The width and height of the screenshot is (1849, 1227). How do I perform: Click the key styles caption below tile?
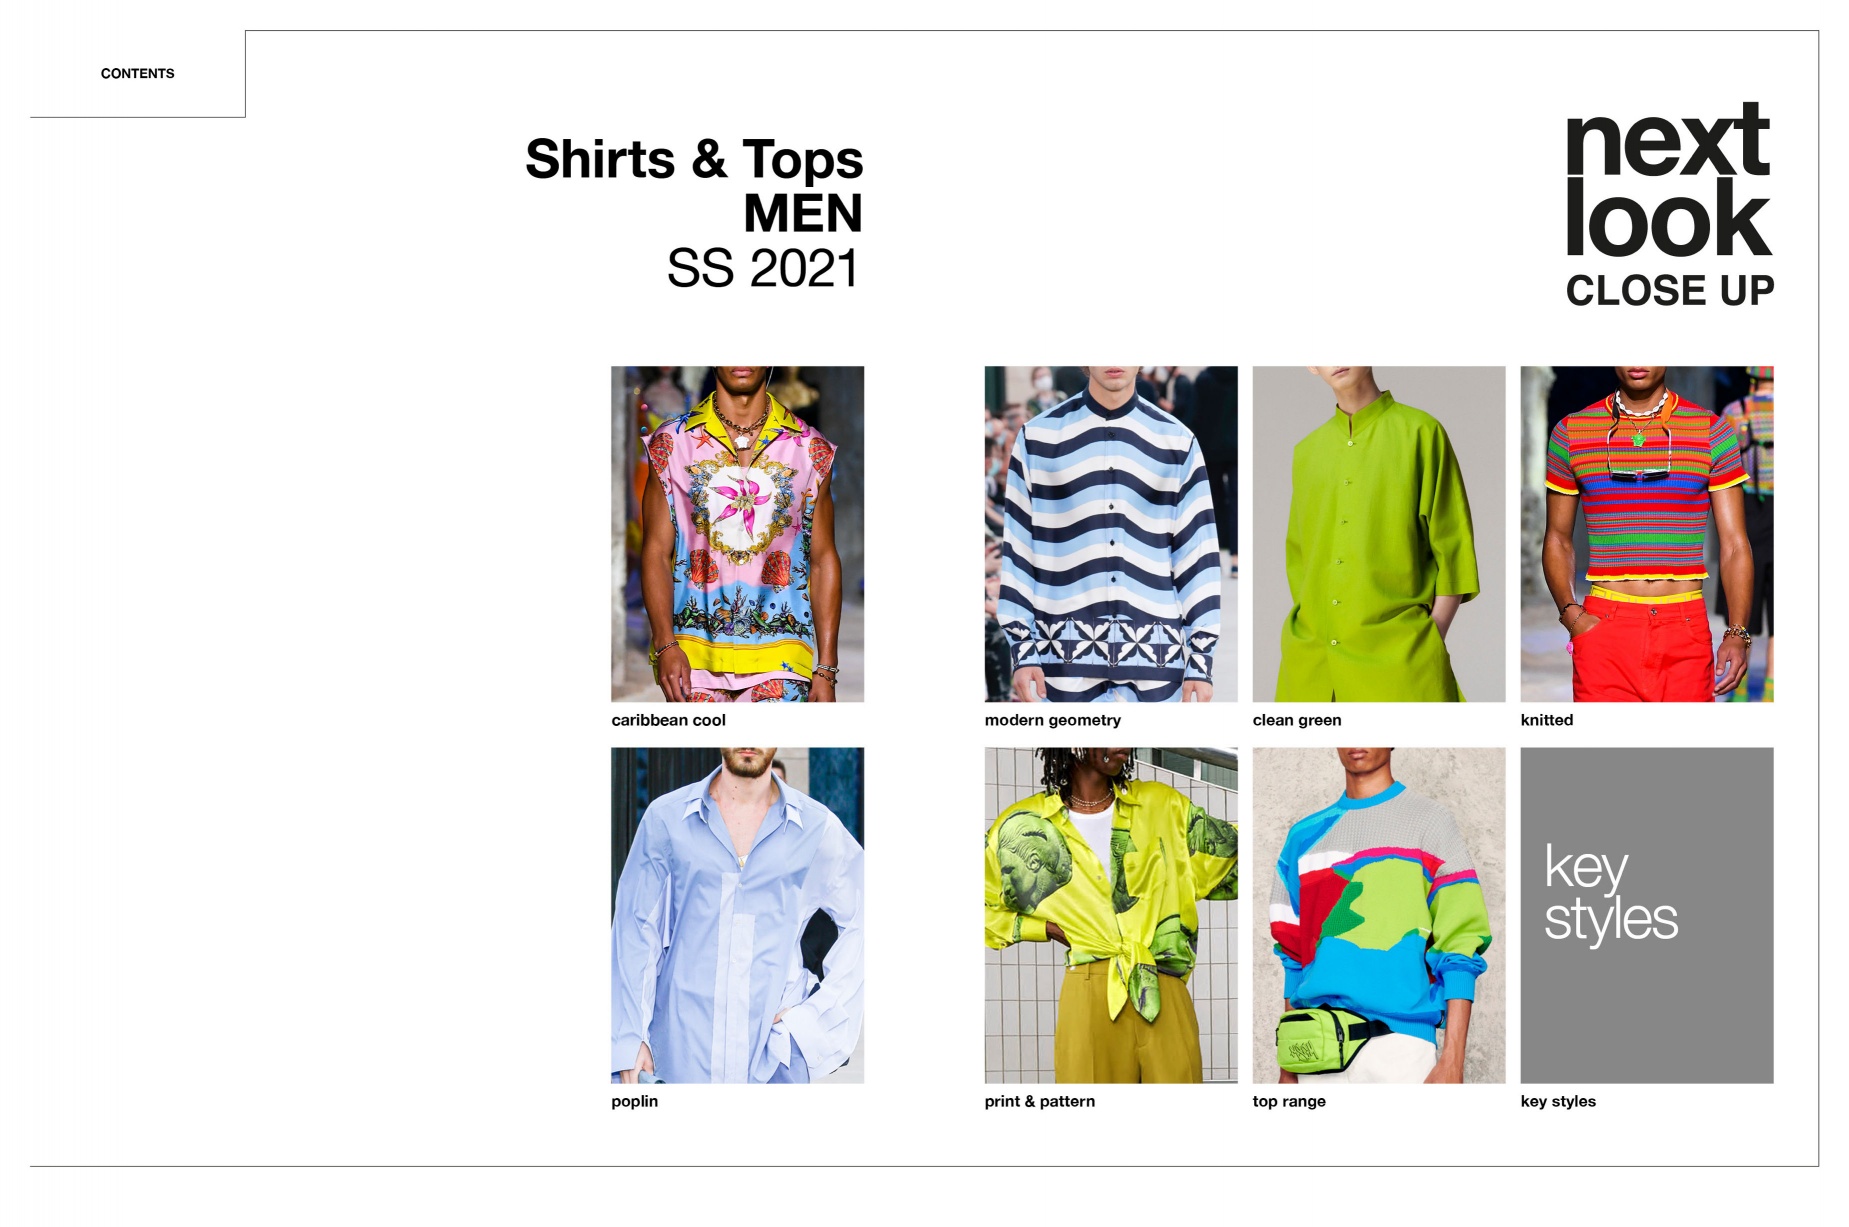pos(1557,1101)
